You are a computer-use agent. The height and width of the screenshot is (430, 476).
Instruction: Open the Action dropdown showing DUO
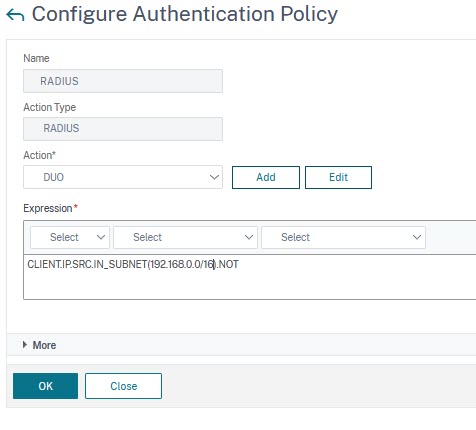click(x=123, y=177)
